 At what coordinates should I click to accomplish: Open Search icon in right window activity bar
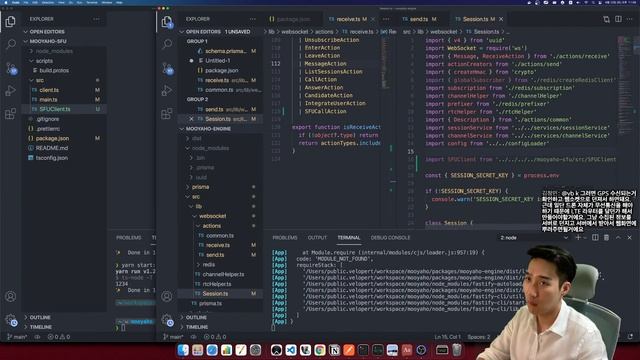coord(167,44)
